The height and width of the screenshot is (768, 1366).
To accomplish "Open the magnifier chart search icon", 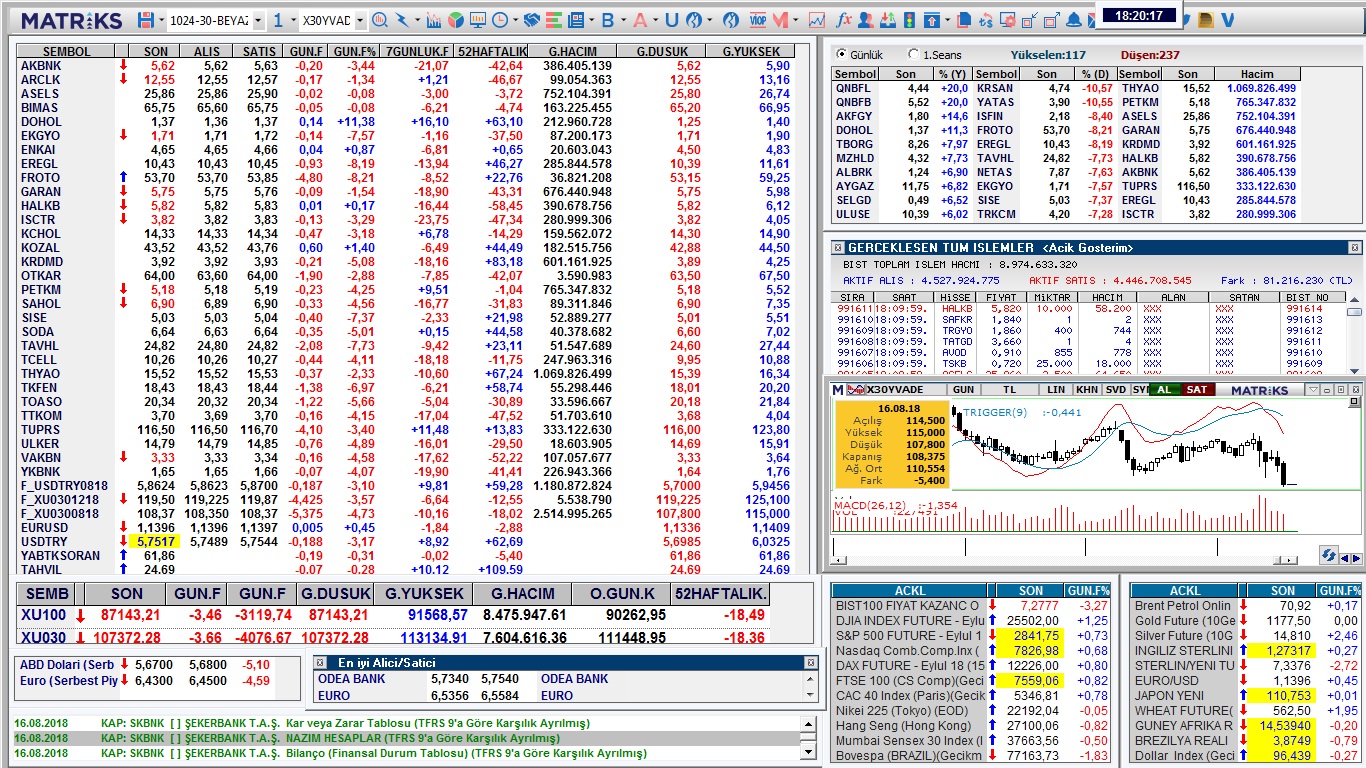I will pyautogui.click(x=380, y=20).
